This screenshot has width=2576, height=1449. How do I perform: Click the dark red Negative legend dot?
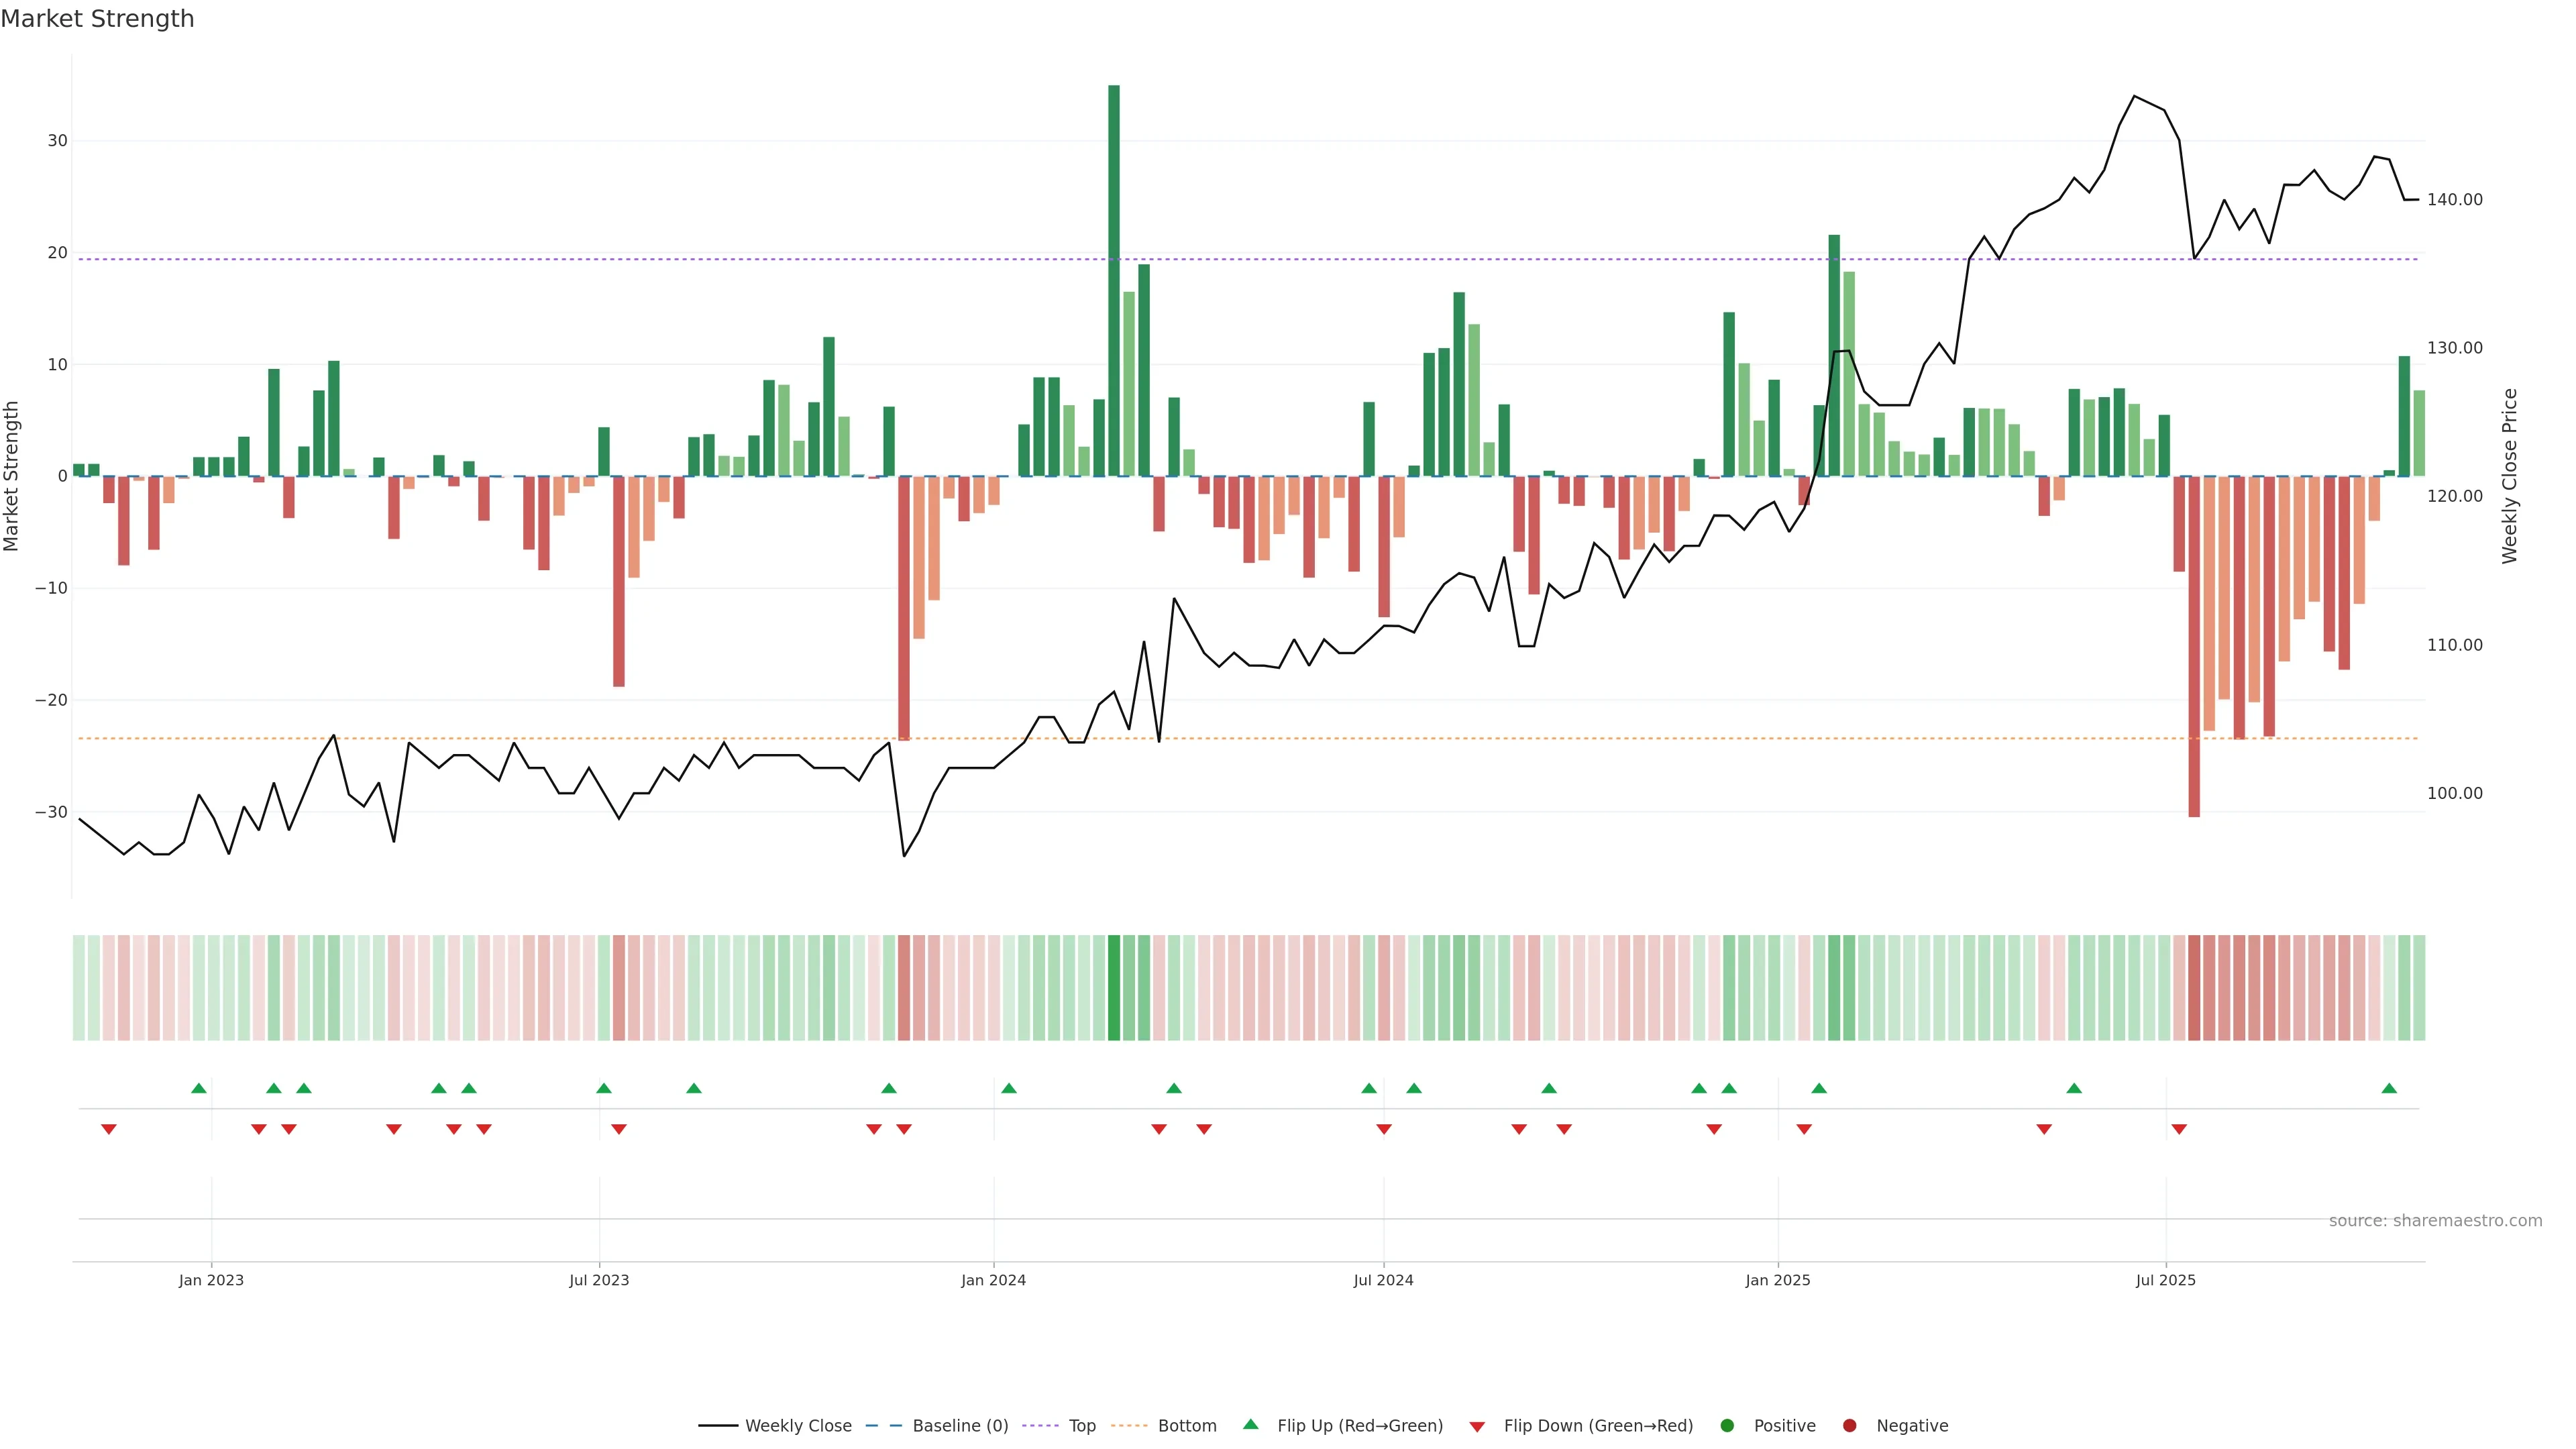pyautogui.click(x=1849, y=1426)
